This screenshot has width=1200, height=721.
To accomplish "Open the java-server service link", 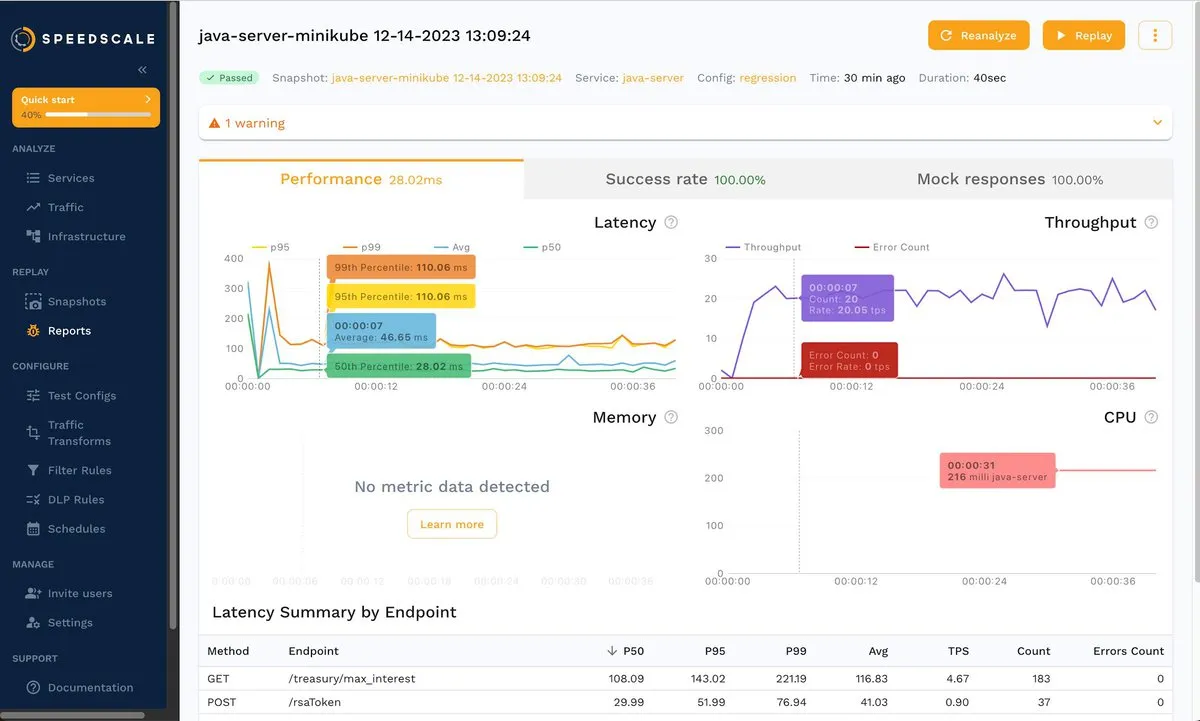I will 650,77.
